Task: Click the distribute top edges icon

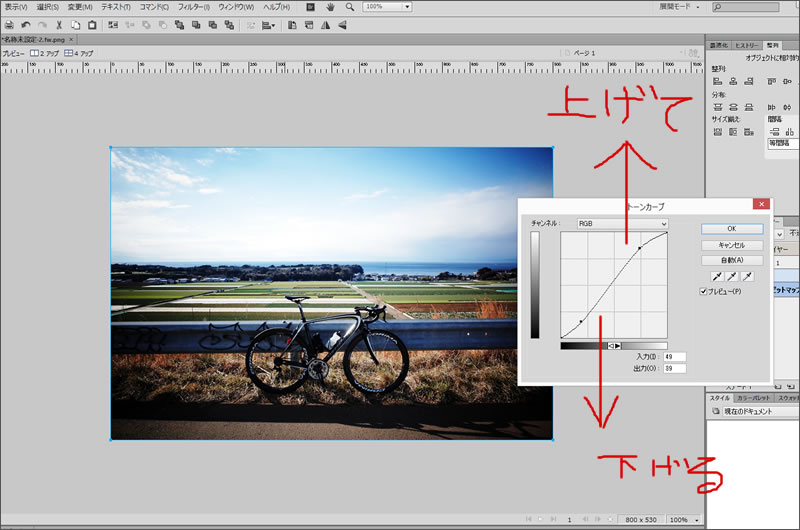Action: pyautogui.click(x=717, y=107)
